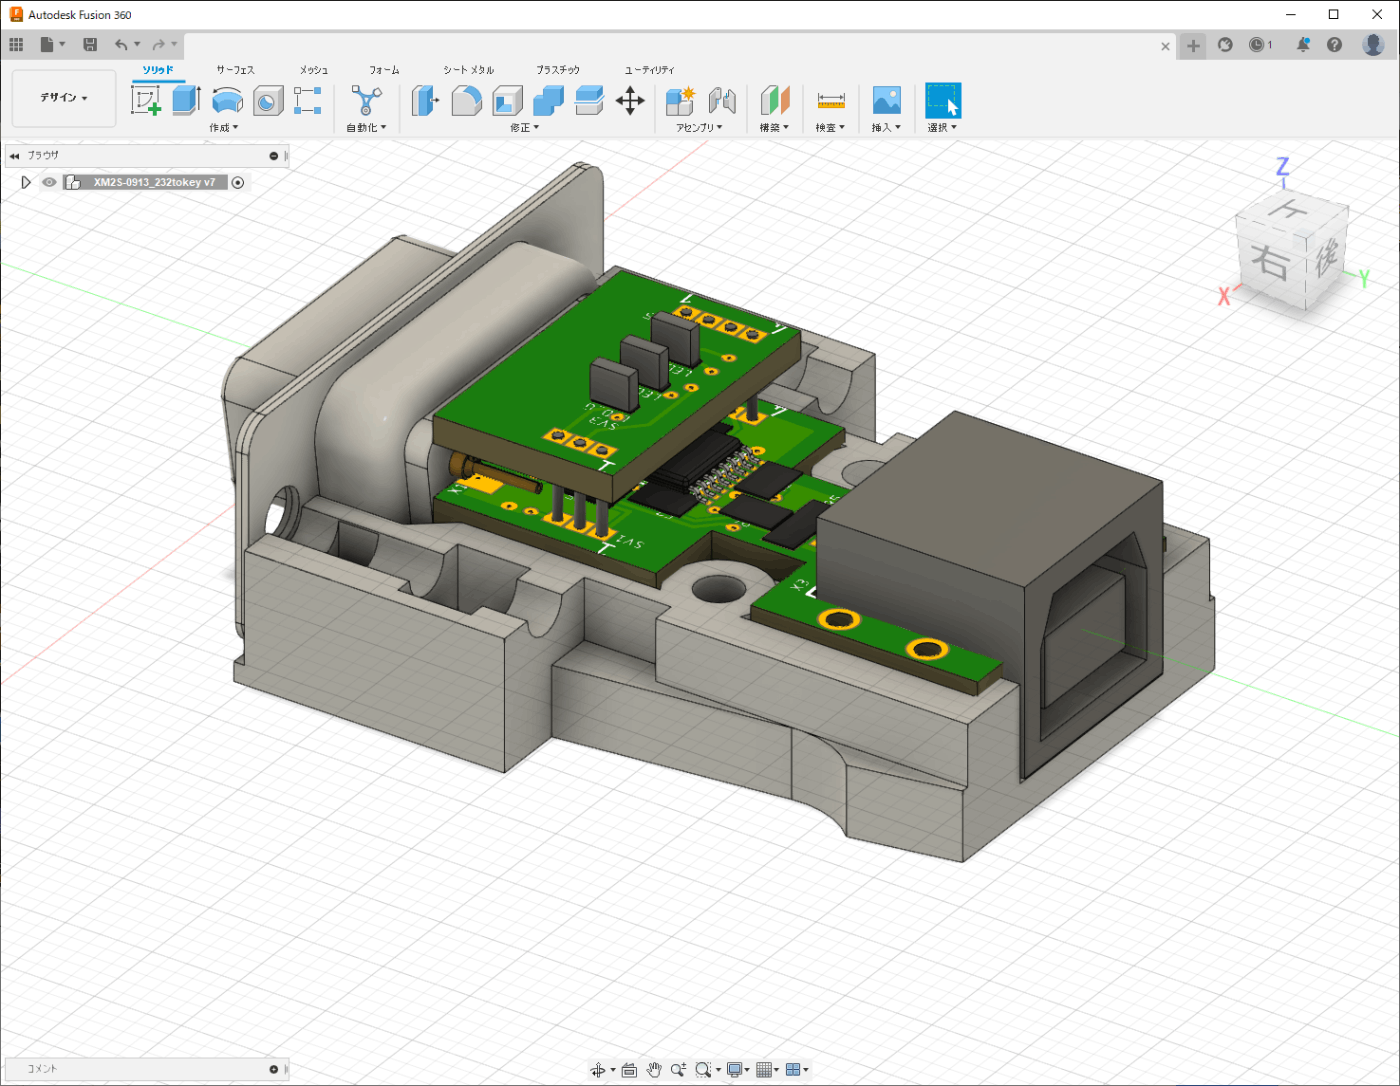Viewport: 1400px width, 1086px height.
Task: Activate component radio button for XM2S-0913_232tokey v7
Action: point(238,182)
